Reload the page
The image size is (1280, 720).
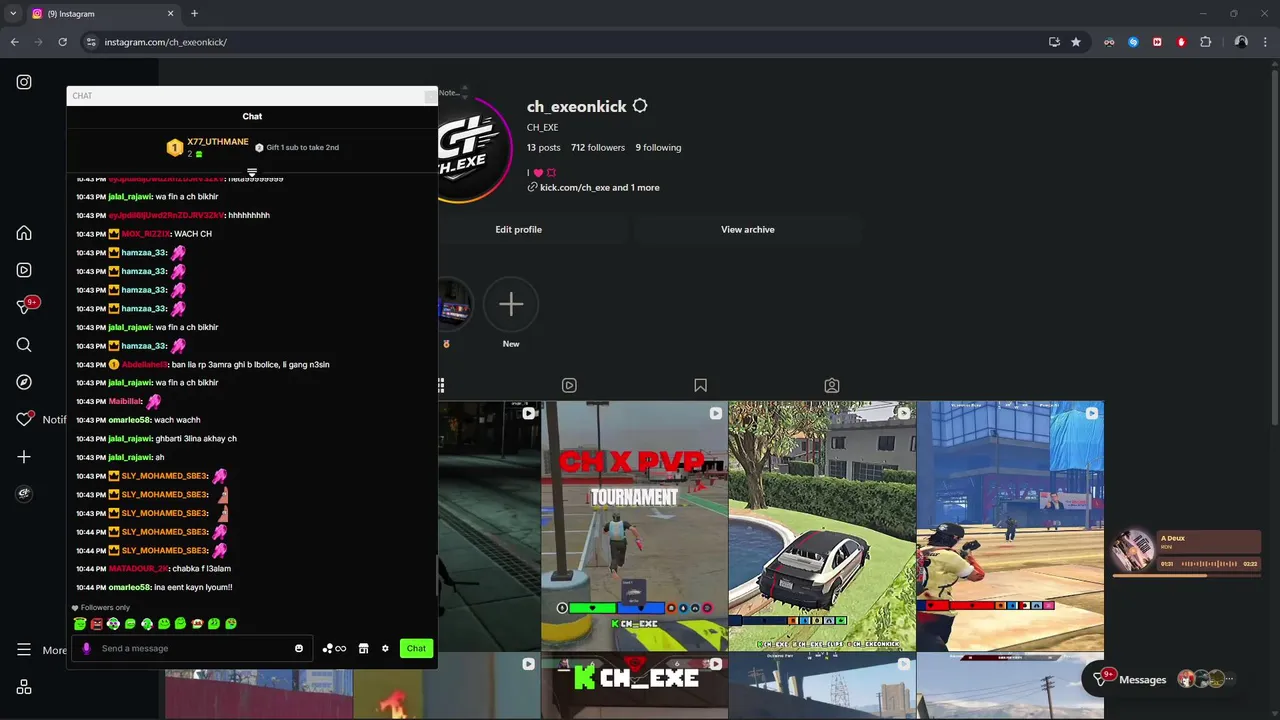point(62,42)
